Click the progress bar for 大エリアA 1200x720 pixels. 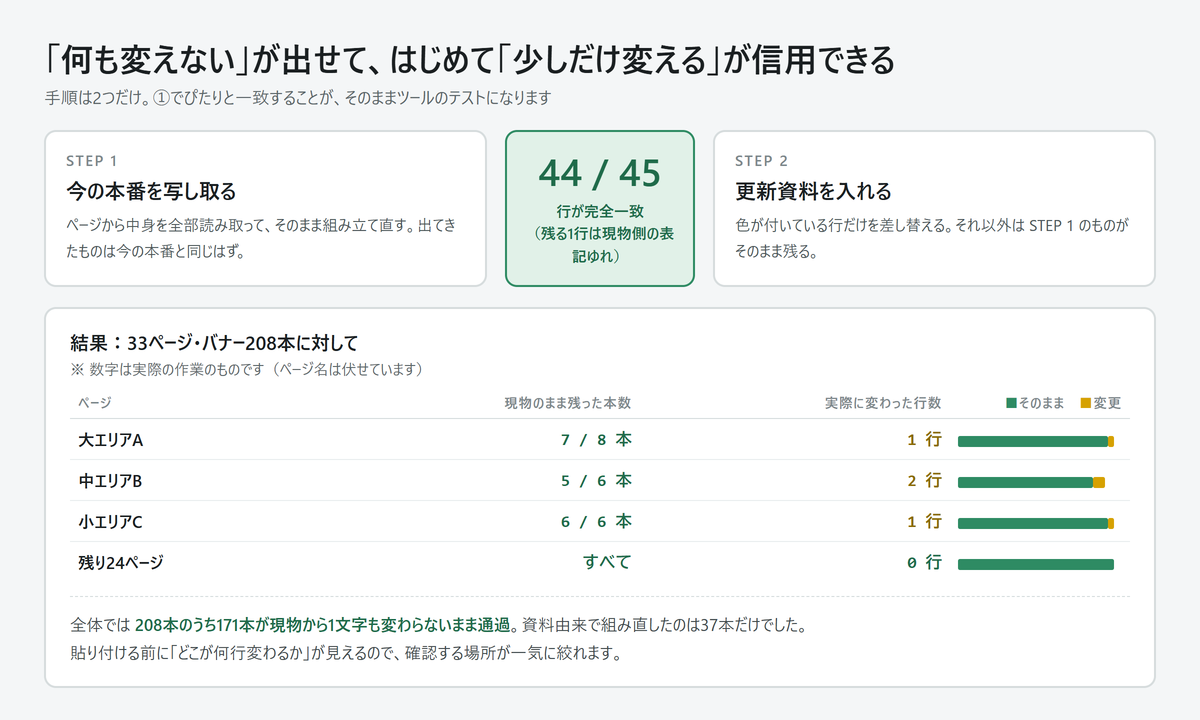(x=1036, y=441)
